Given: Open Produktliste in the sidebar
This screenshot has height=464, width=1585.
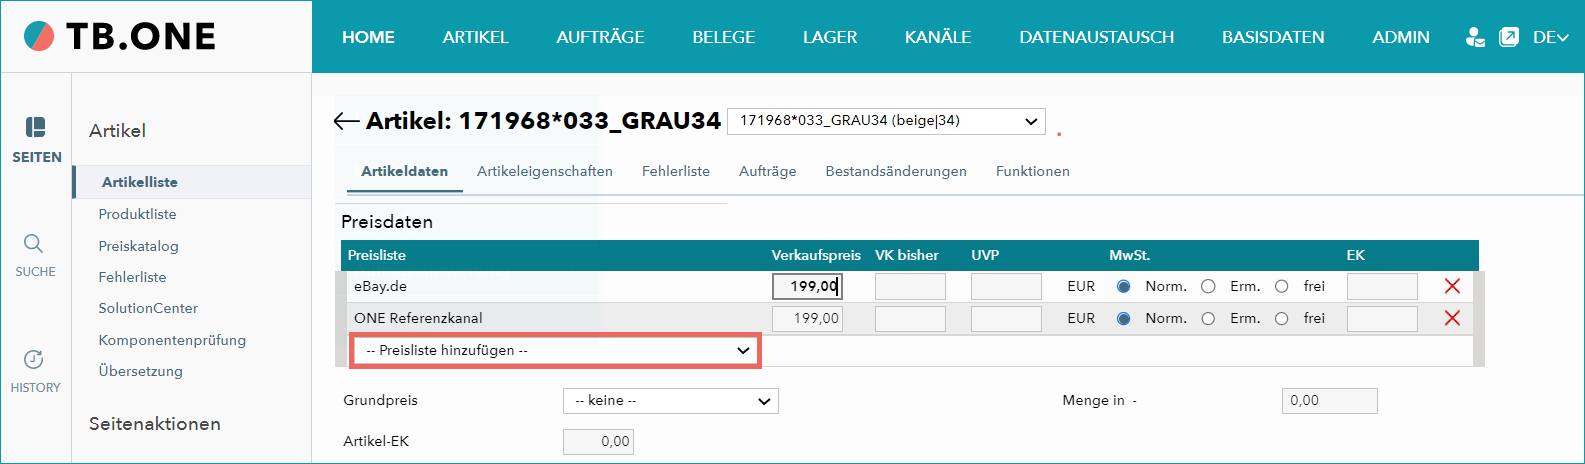Looking at the screenshot, I should pos(137,214).
